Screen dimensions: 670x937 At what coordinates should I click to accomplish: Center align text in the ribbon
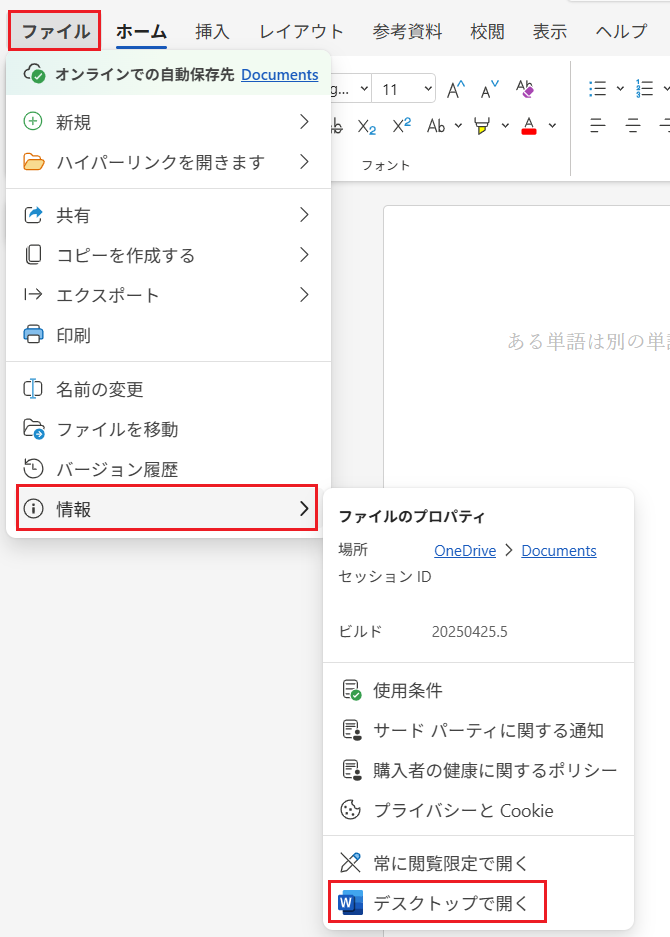tap(633, 126)
